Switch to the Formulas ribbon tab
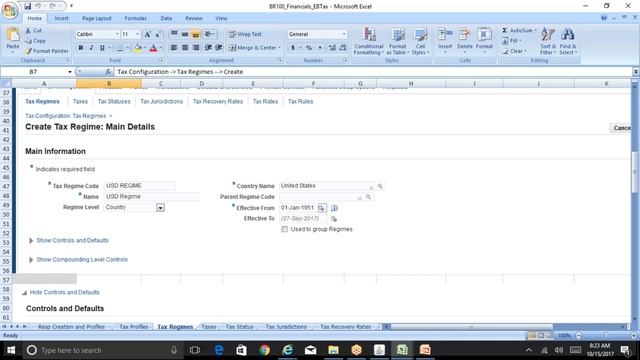The height and width of the screenshot is (360, 640). point(136,18)
